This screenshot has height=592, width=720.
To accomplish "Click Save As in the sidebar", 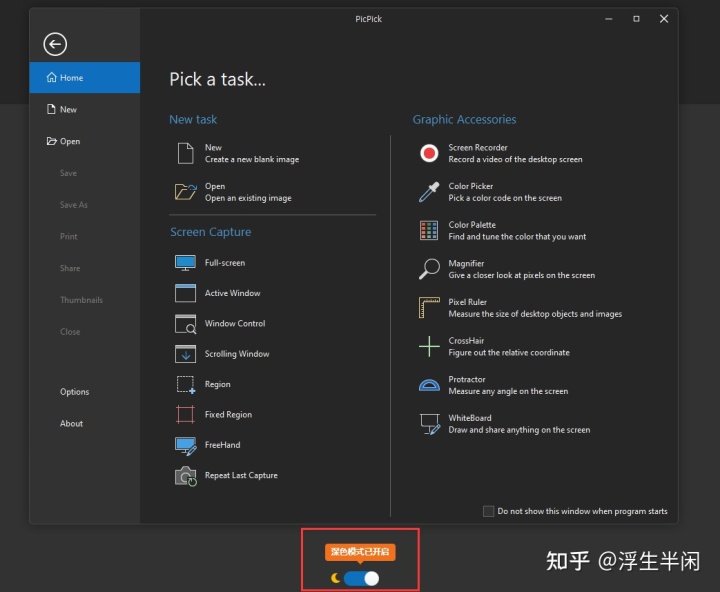I will tap(73, 205).
